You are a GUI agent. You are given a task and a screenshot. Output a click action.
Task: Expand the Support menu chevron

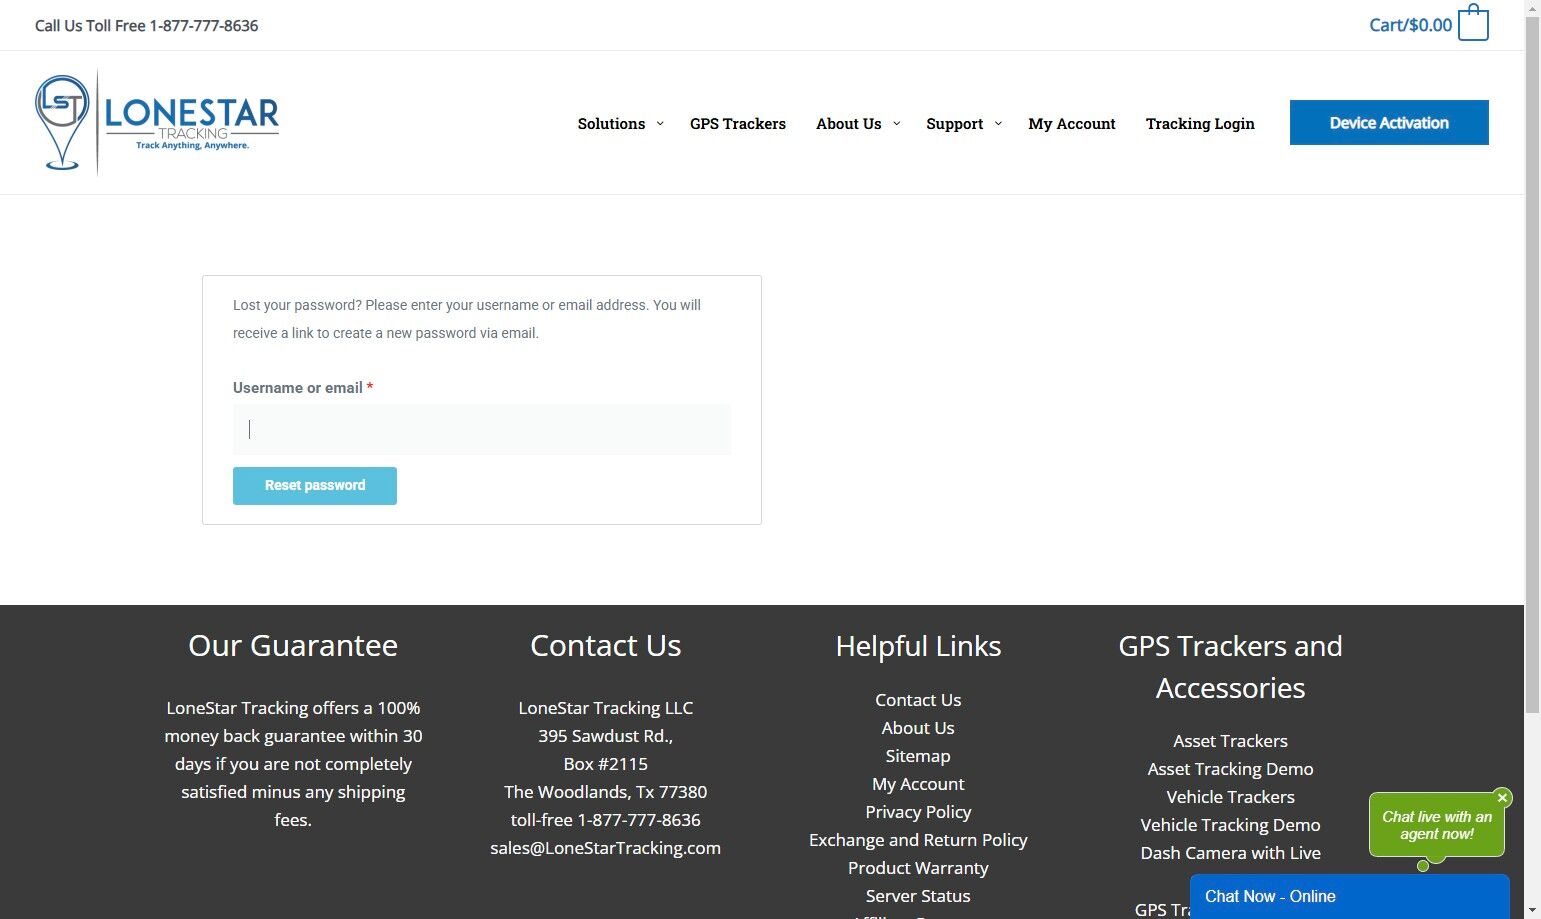pyautogui.click(x=998, y=124)
